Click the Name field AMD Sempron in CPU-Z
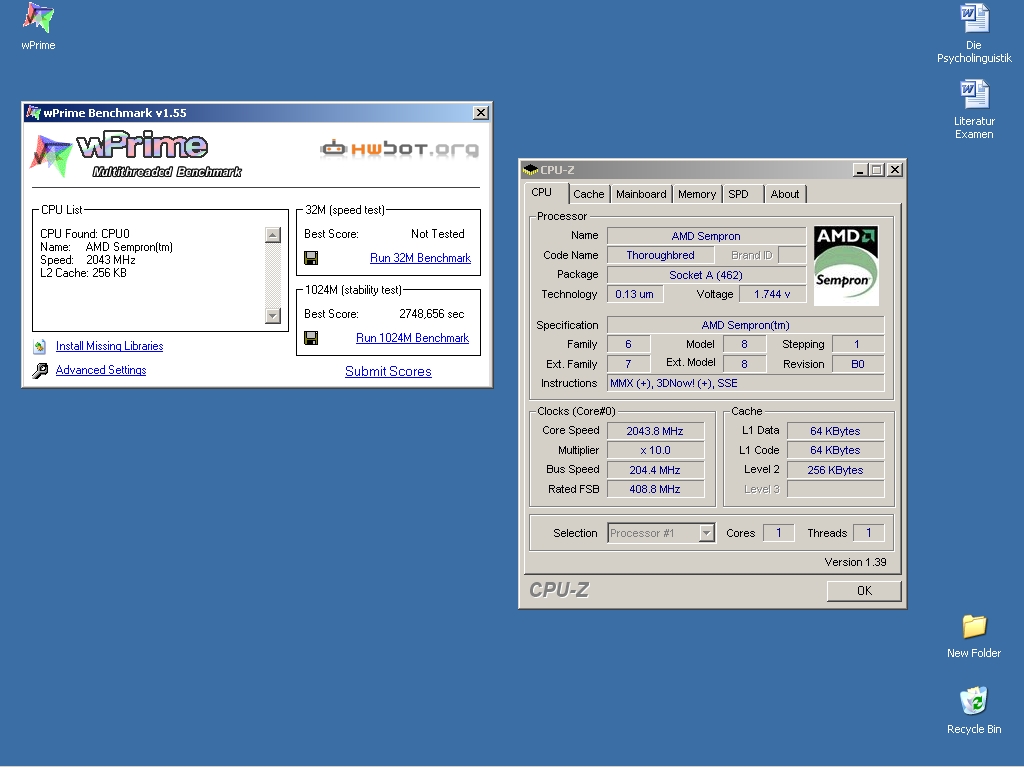Image resolution: width=1024 pixels, height=768 pixels. 706,236
